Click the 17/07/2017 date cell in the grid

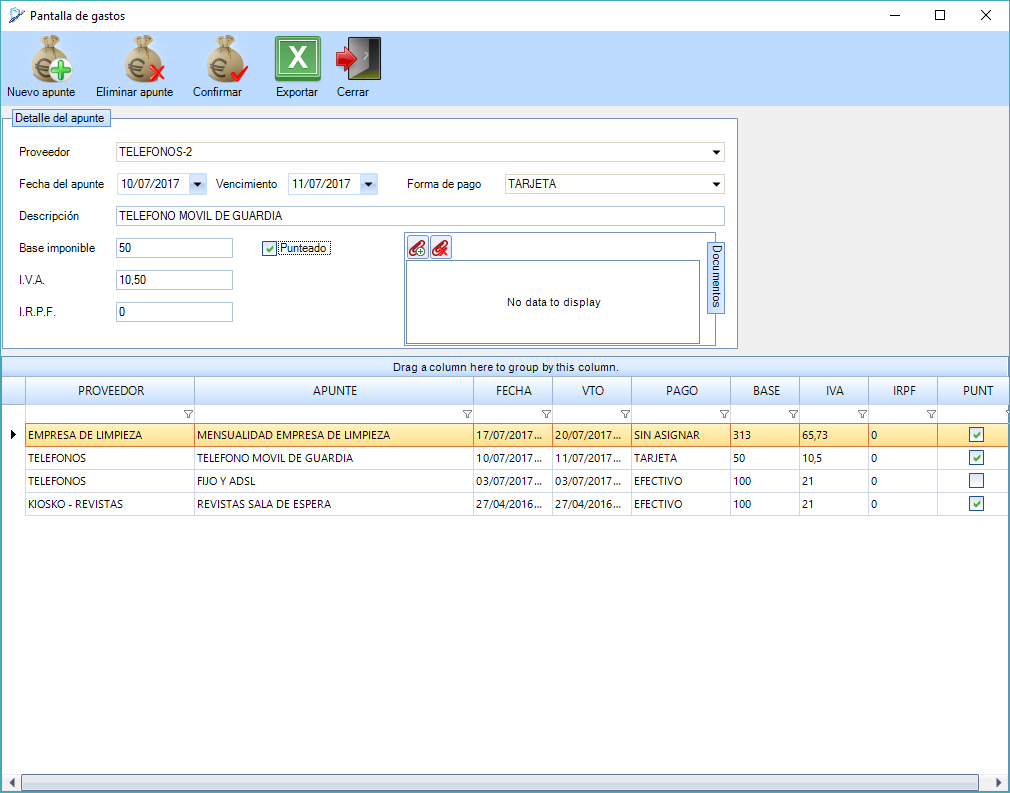point(513,435)
